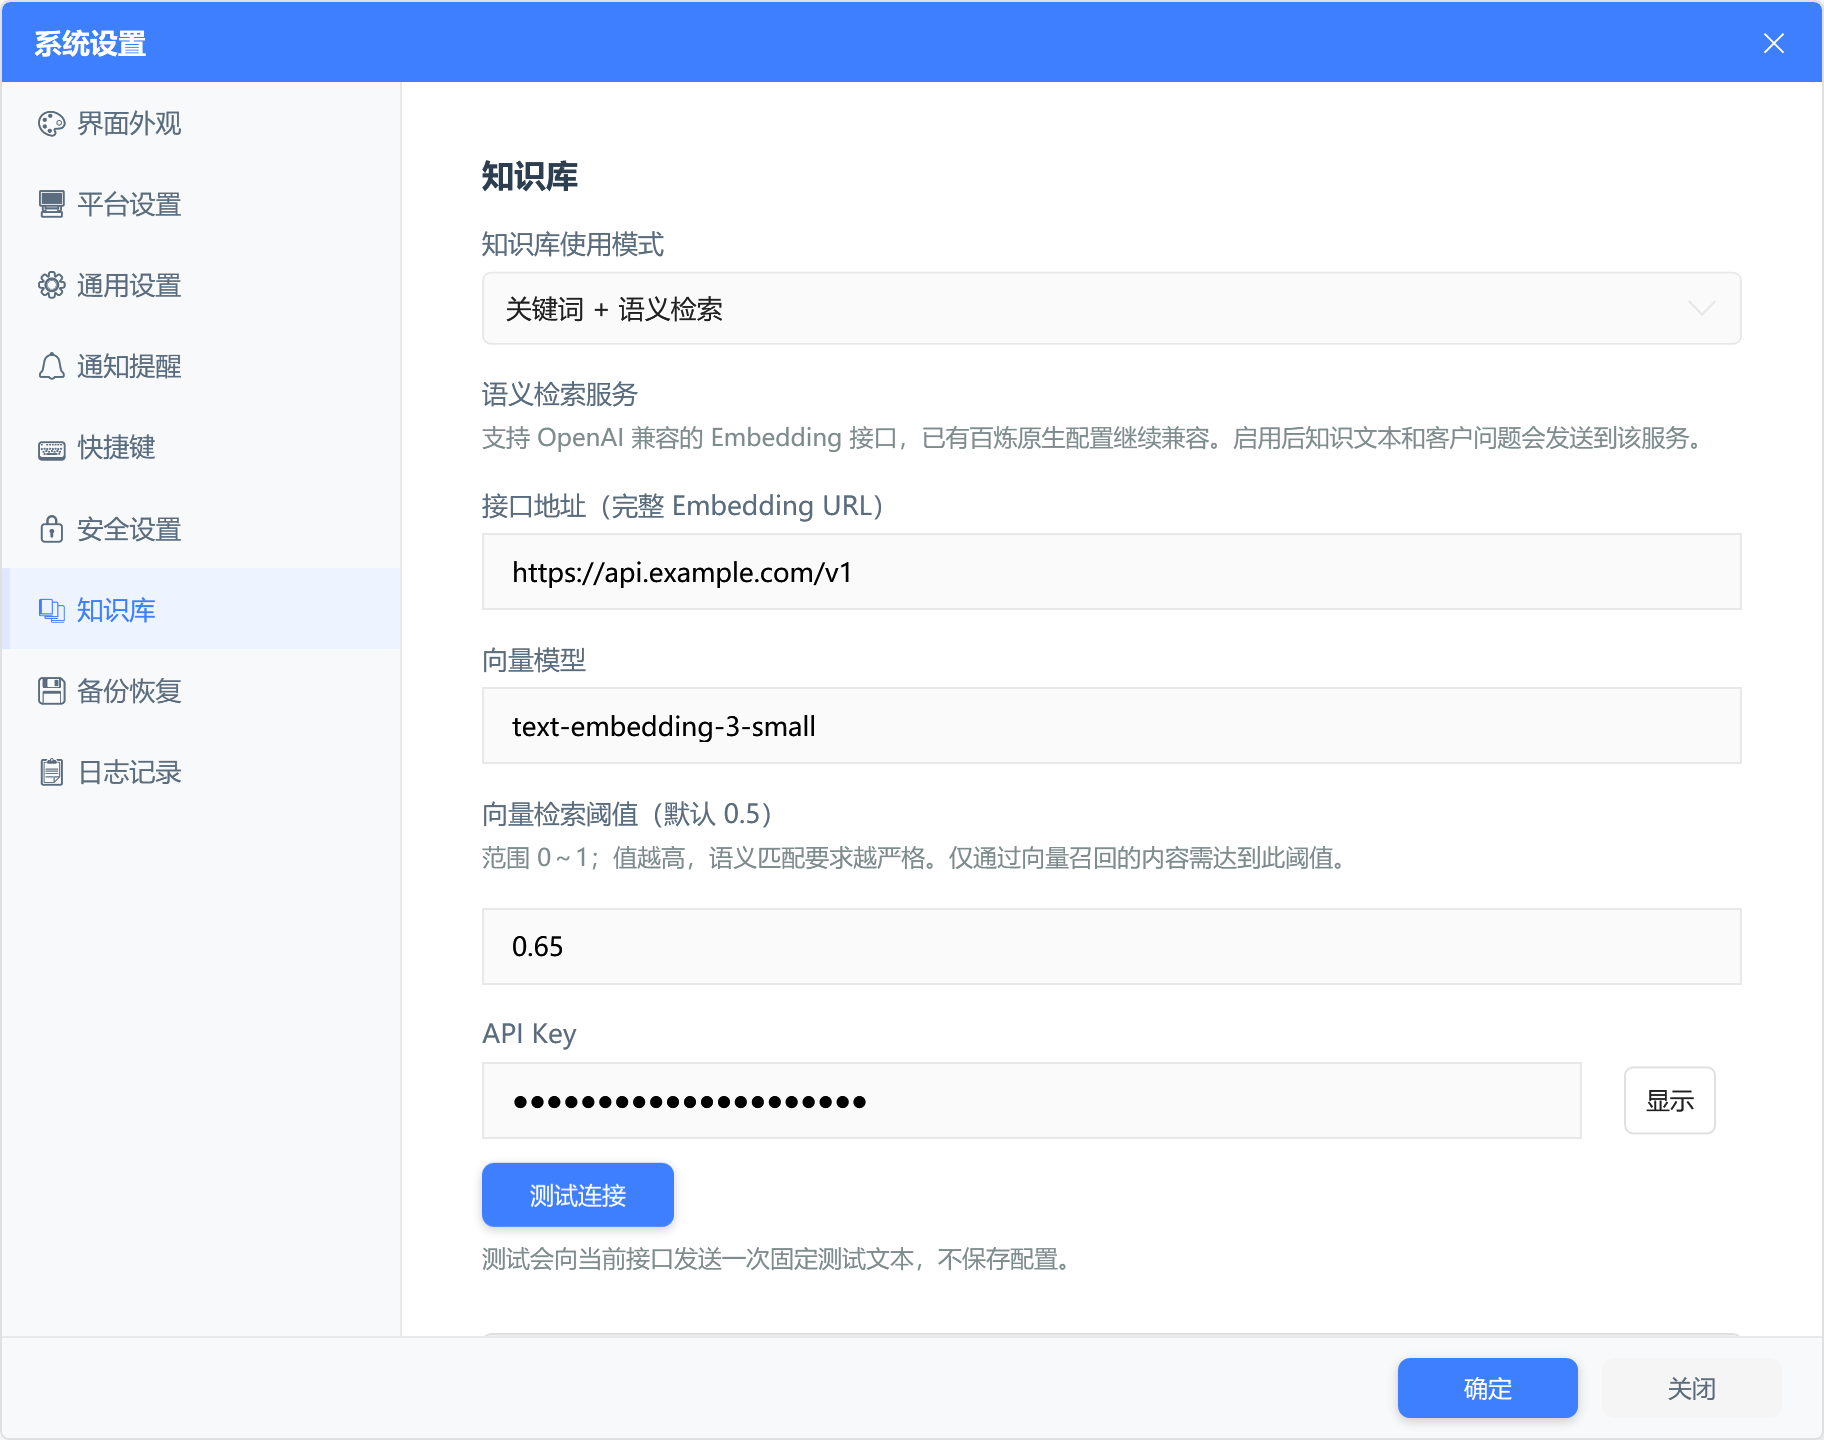Open the 备份恢复 section
The height and width of the screenshot is (1440, 1824).
201,691
